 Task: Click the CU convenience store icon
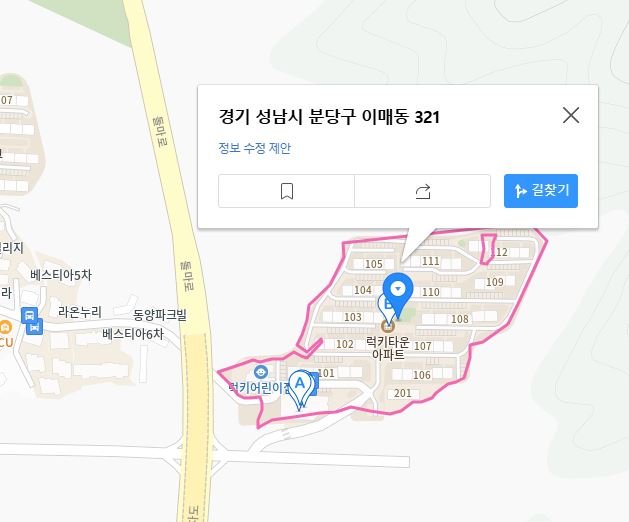coord(5,327)
